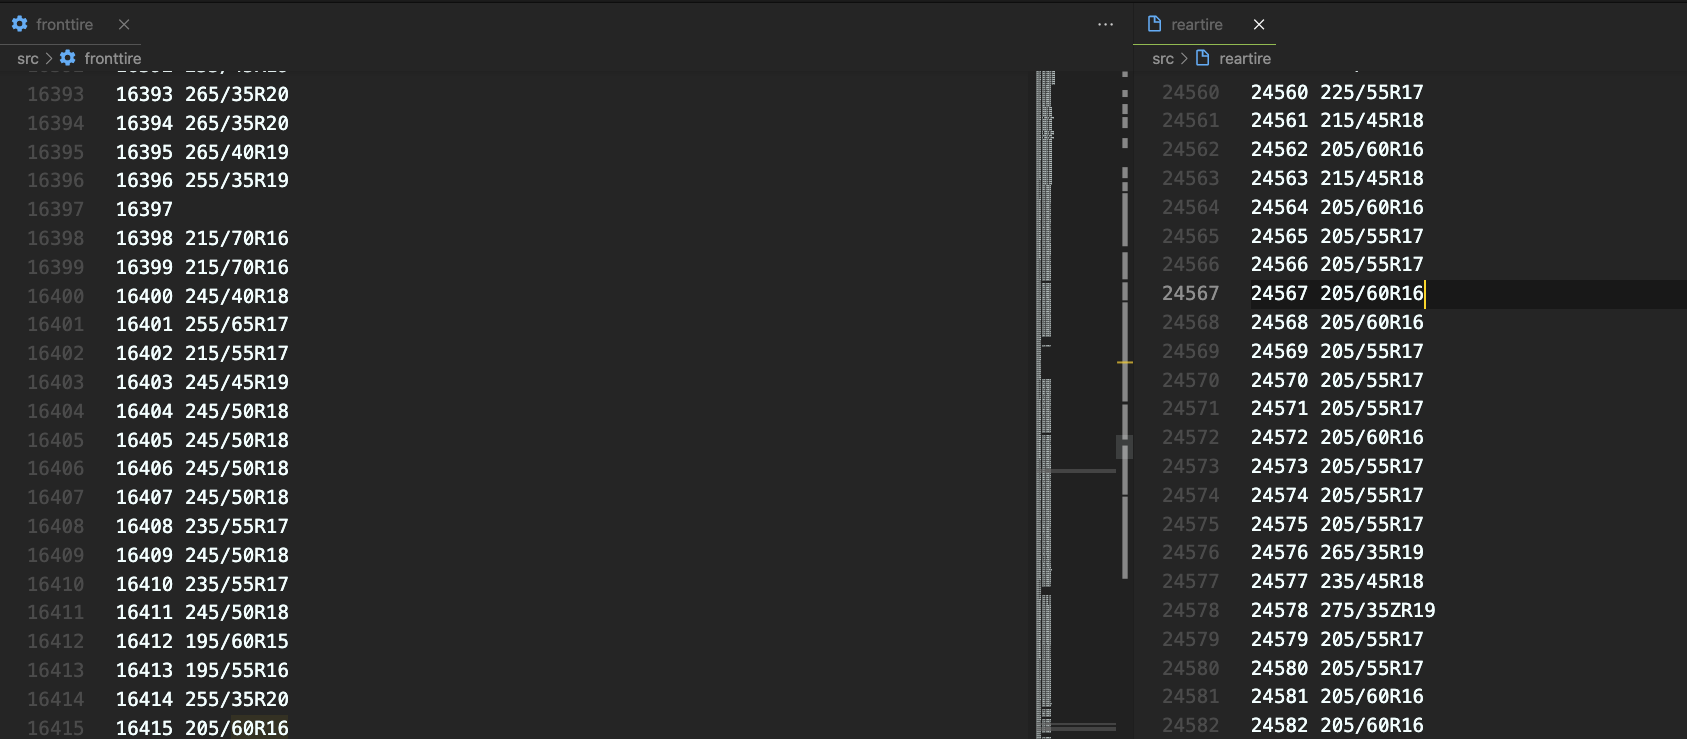Click line 24567 text 205/60R16
The height and width of the screenshot is (739, 1687).
tap(1372, 293)
